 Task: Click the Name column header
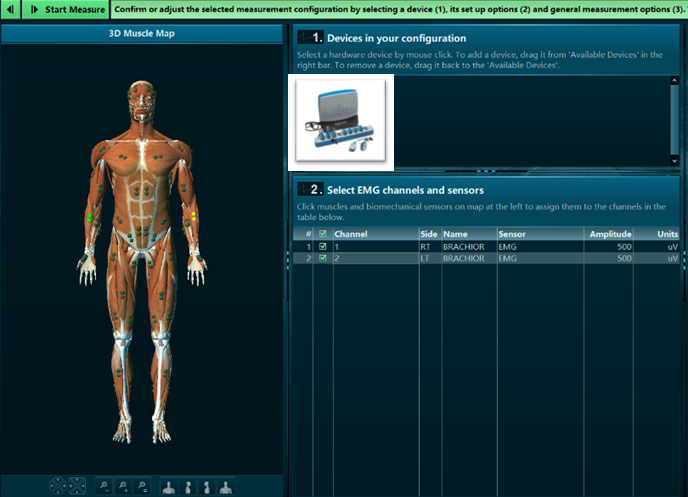469,234
